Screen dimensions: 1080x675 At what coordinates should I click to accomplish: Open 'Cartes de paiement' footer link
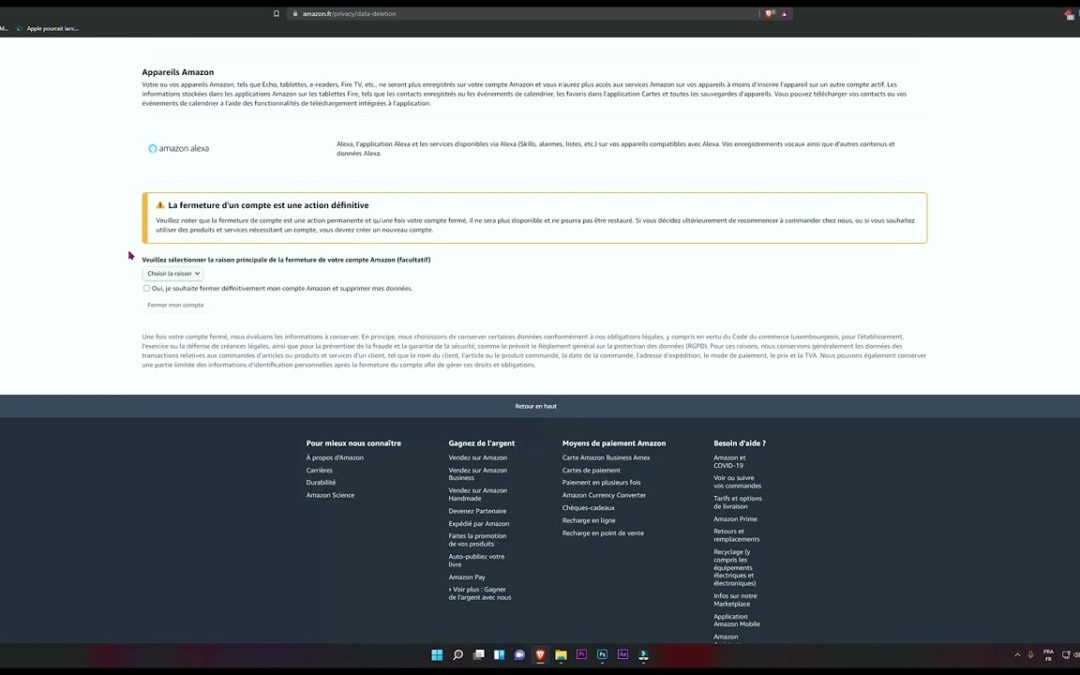click(591, 470)
